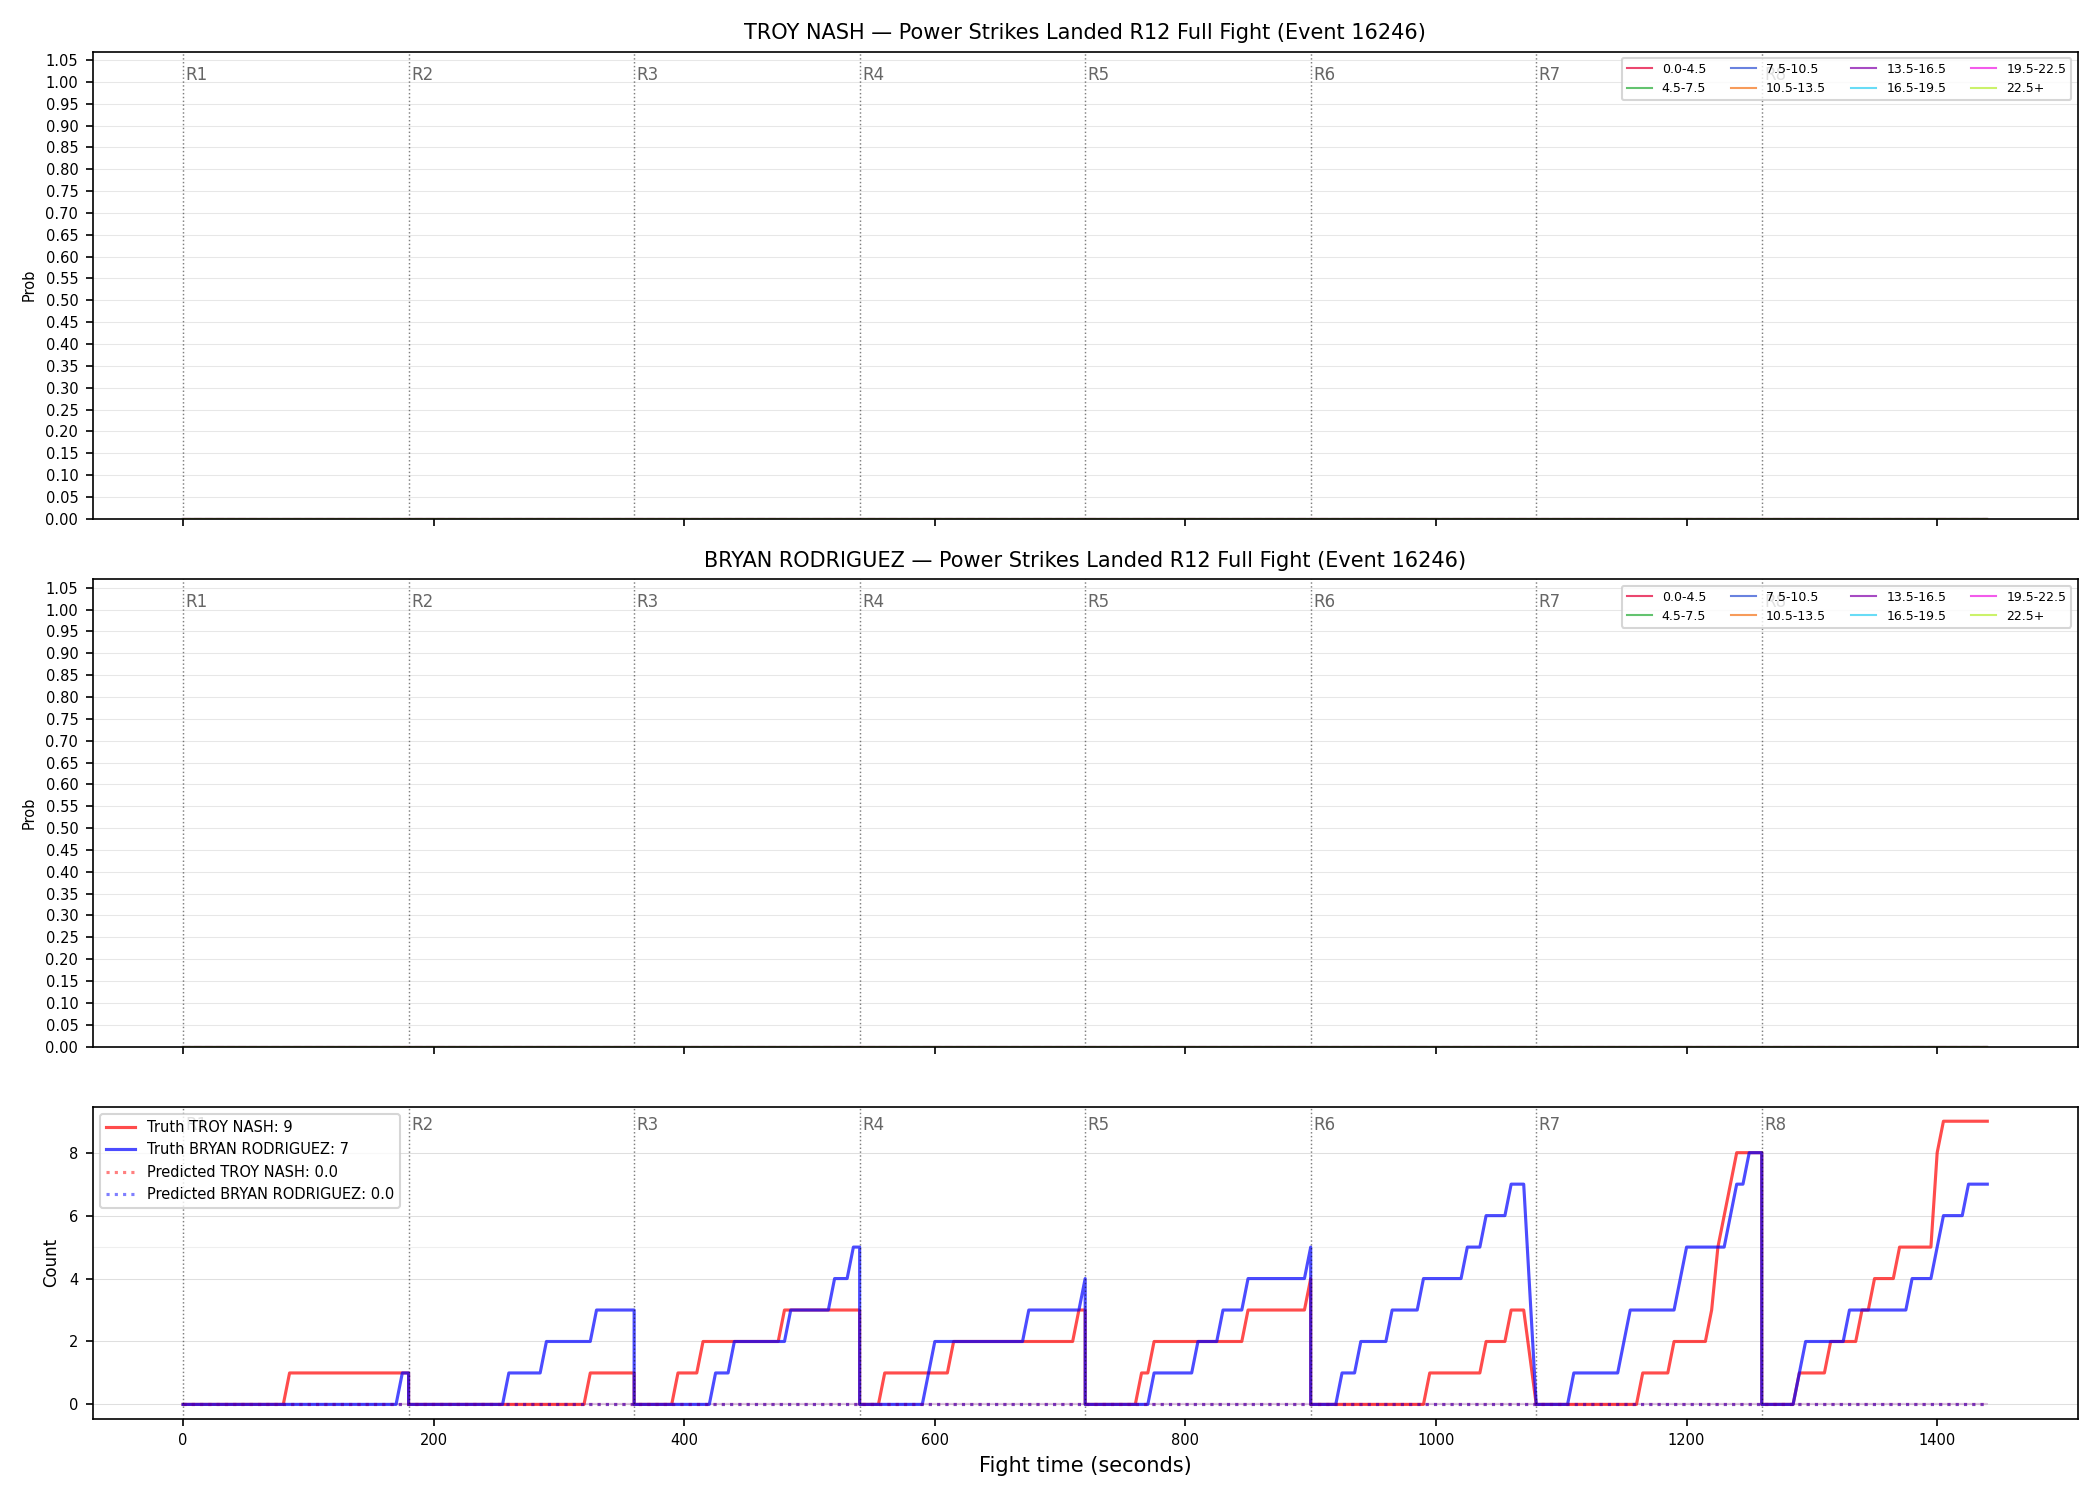The height and width of the screenshot is (1500, 2100).
Task: Select '22.5+' in the BRYAN RODRIGUEZ chart legend
Action: click(x=2008, y=616)
